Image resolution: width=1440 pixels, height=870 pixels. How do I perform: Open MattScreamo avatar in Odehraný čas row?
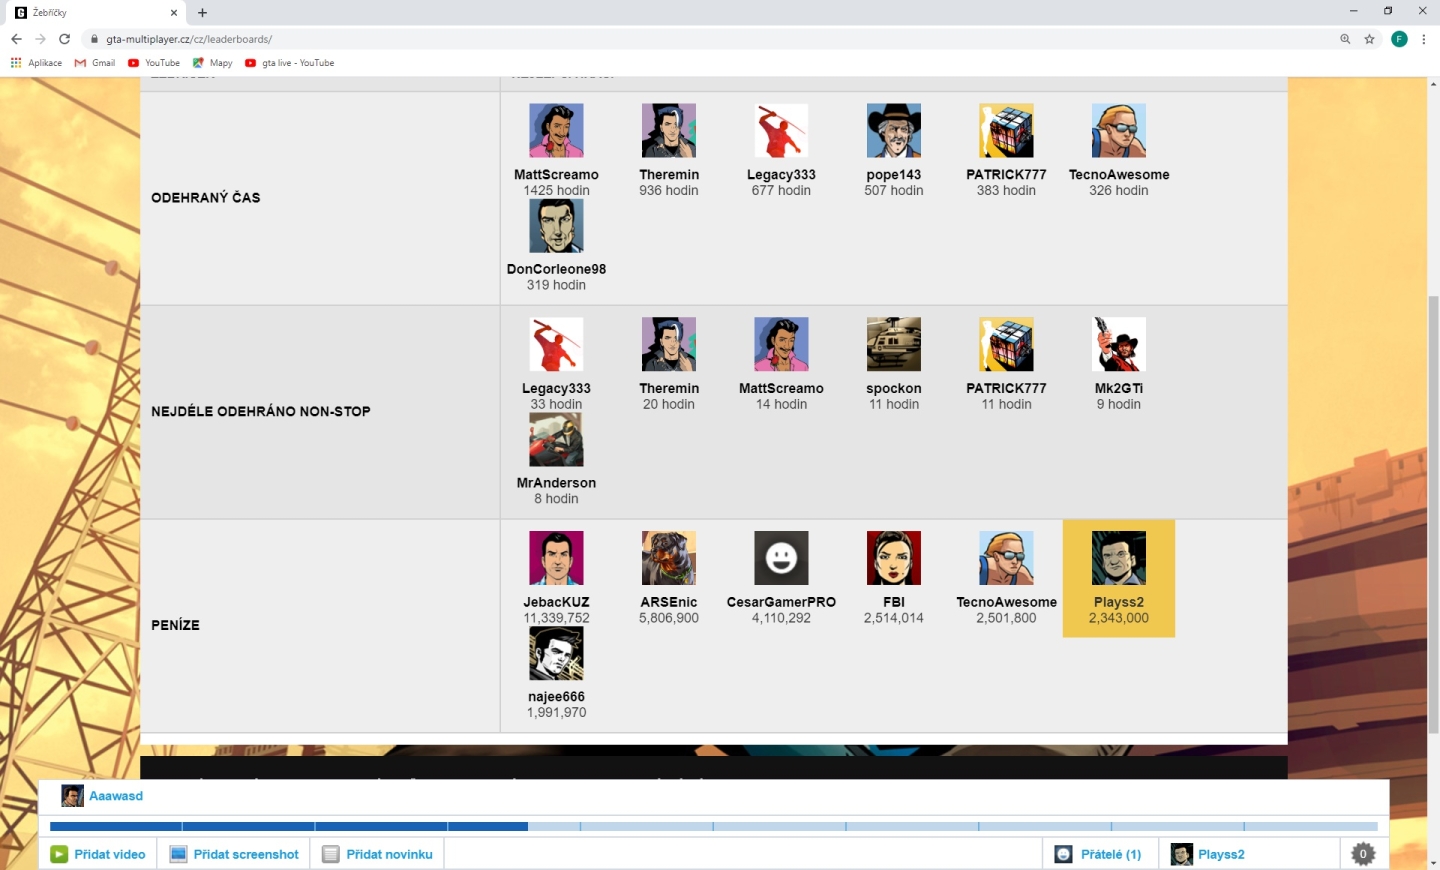[556, 130]
